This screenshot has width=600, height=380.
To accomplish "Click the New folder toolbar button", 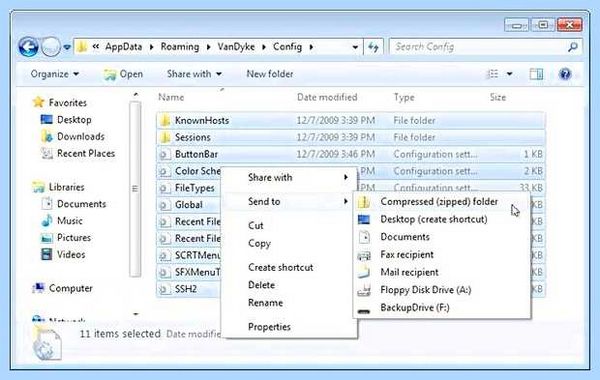I will click(270, 74).
